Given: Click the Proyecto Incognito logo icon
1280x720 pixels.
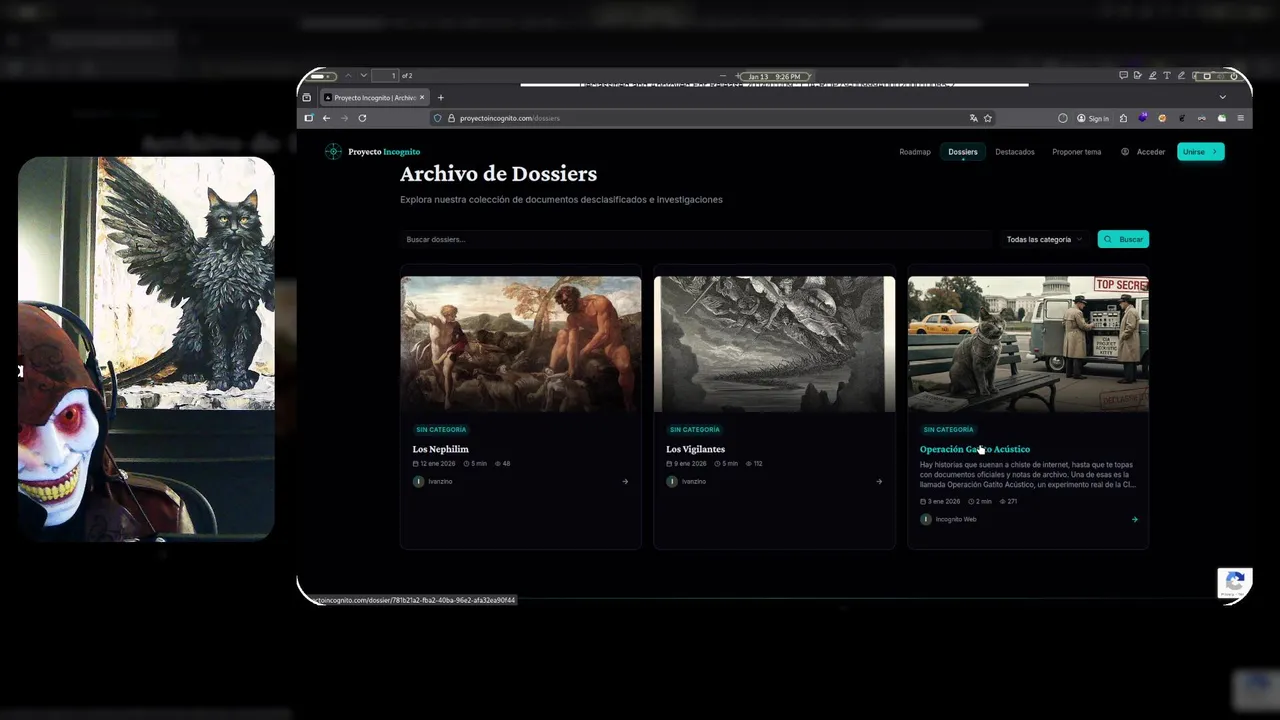Looking at the screenshot, I should click(x=333, y=152).
